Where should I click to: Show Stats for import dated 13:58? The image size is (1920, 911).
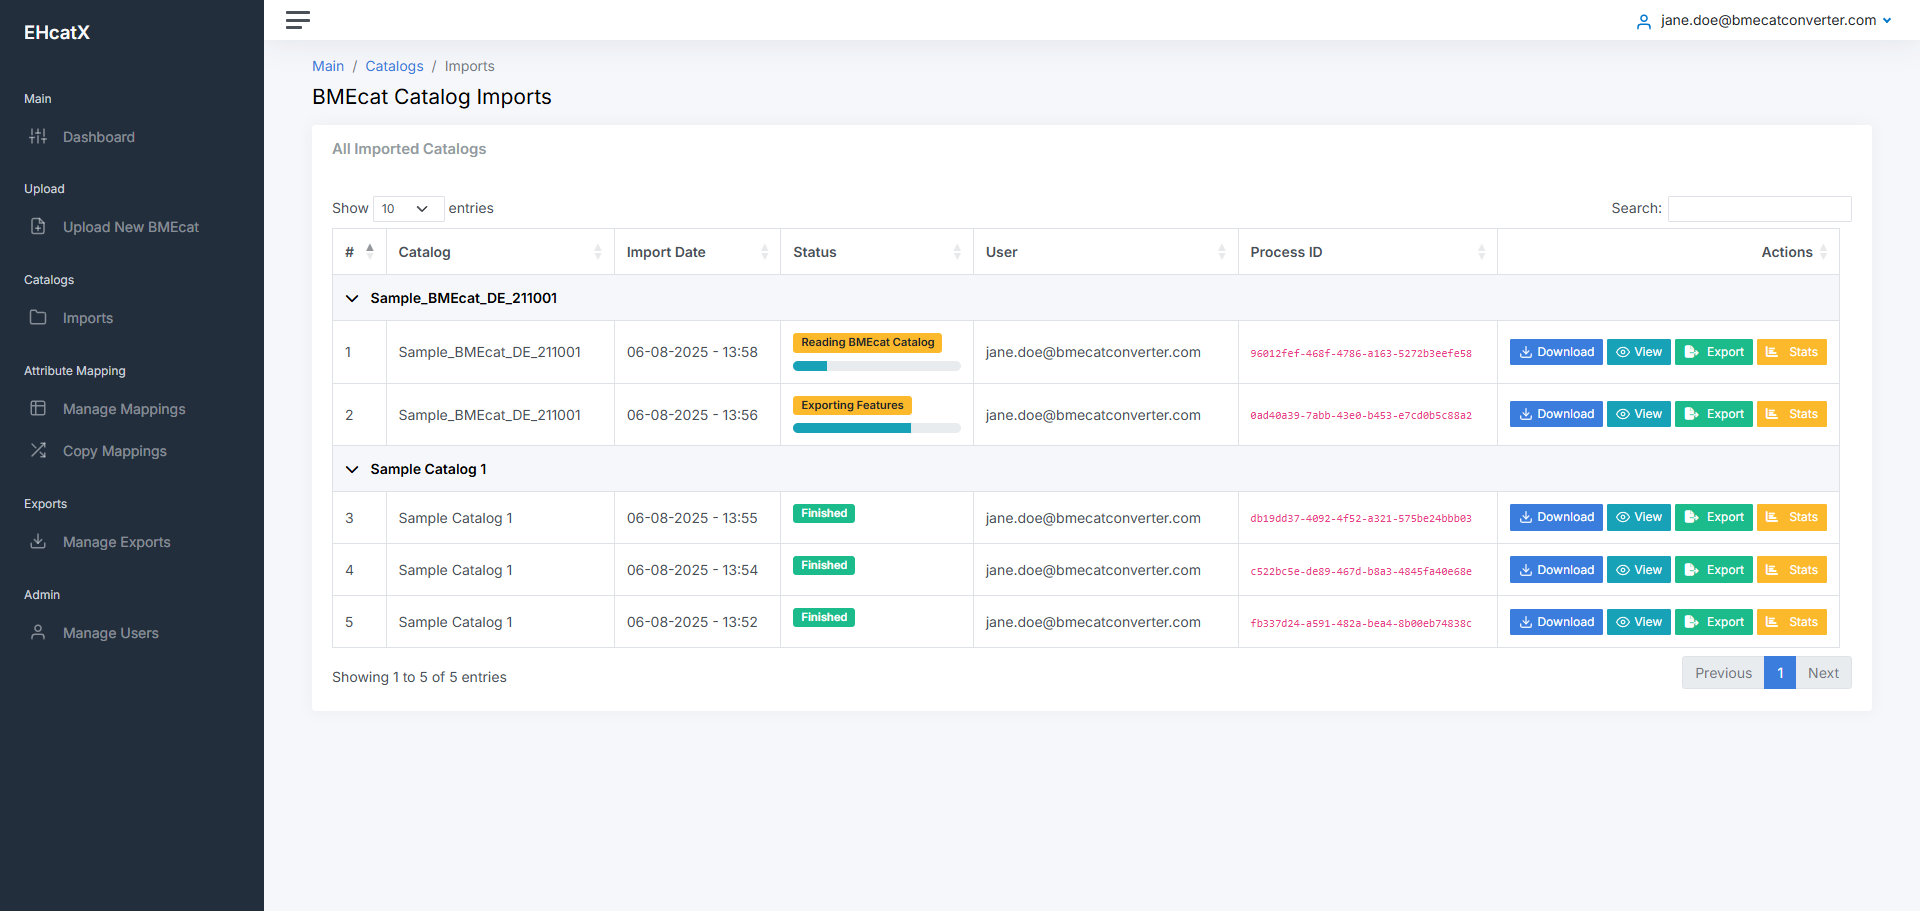pyautogui.click(x=1792, y=352)
